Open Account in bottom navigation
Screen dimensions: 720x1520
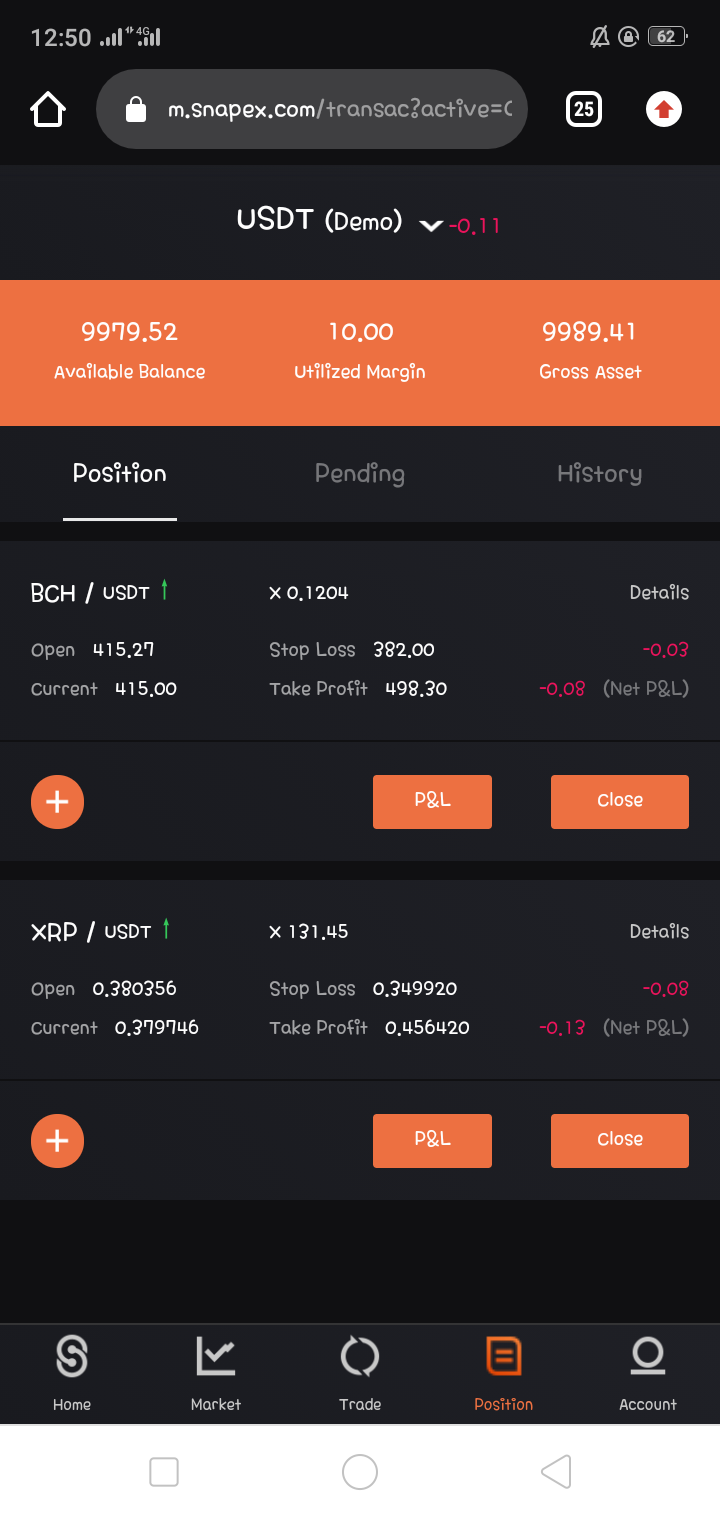pyautogui.click(x=648, y=1373)
